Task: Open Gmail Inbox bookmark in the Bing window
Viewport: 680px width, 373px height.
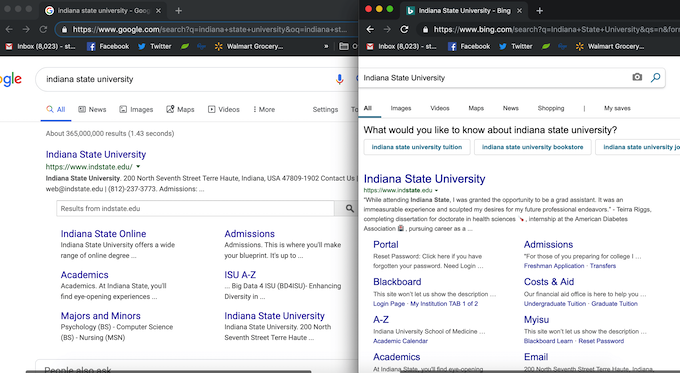Action: [x=401, y=46]
